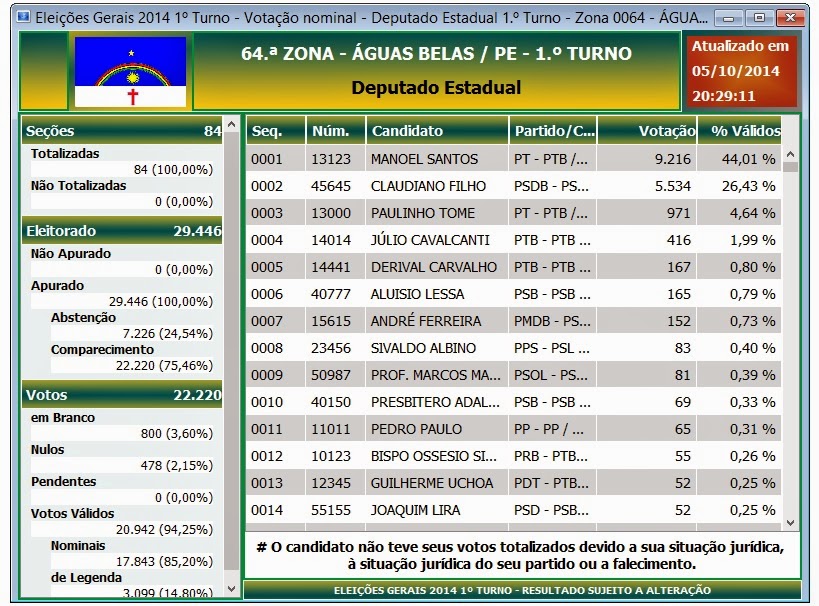Select the PROF. MARCOS MA... candidate row
The height and width of the screenshot is (606, 819).
pyautogui.click(x=514, y=375)
